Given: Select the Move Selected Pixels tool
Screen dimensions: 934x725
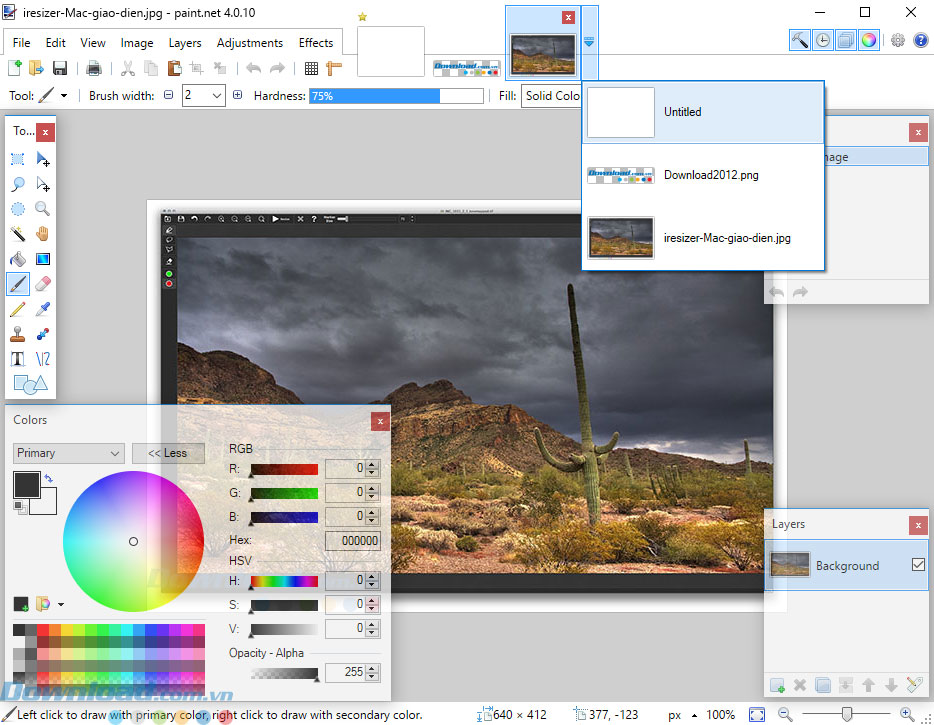Looking at the screenshot, I should pos(43,159).
